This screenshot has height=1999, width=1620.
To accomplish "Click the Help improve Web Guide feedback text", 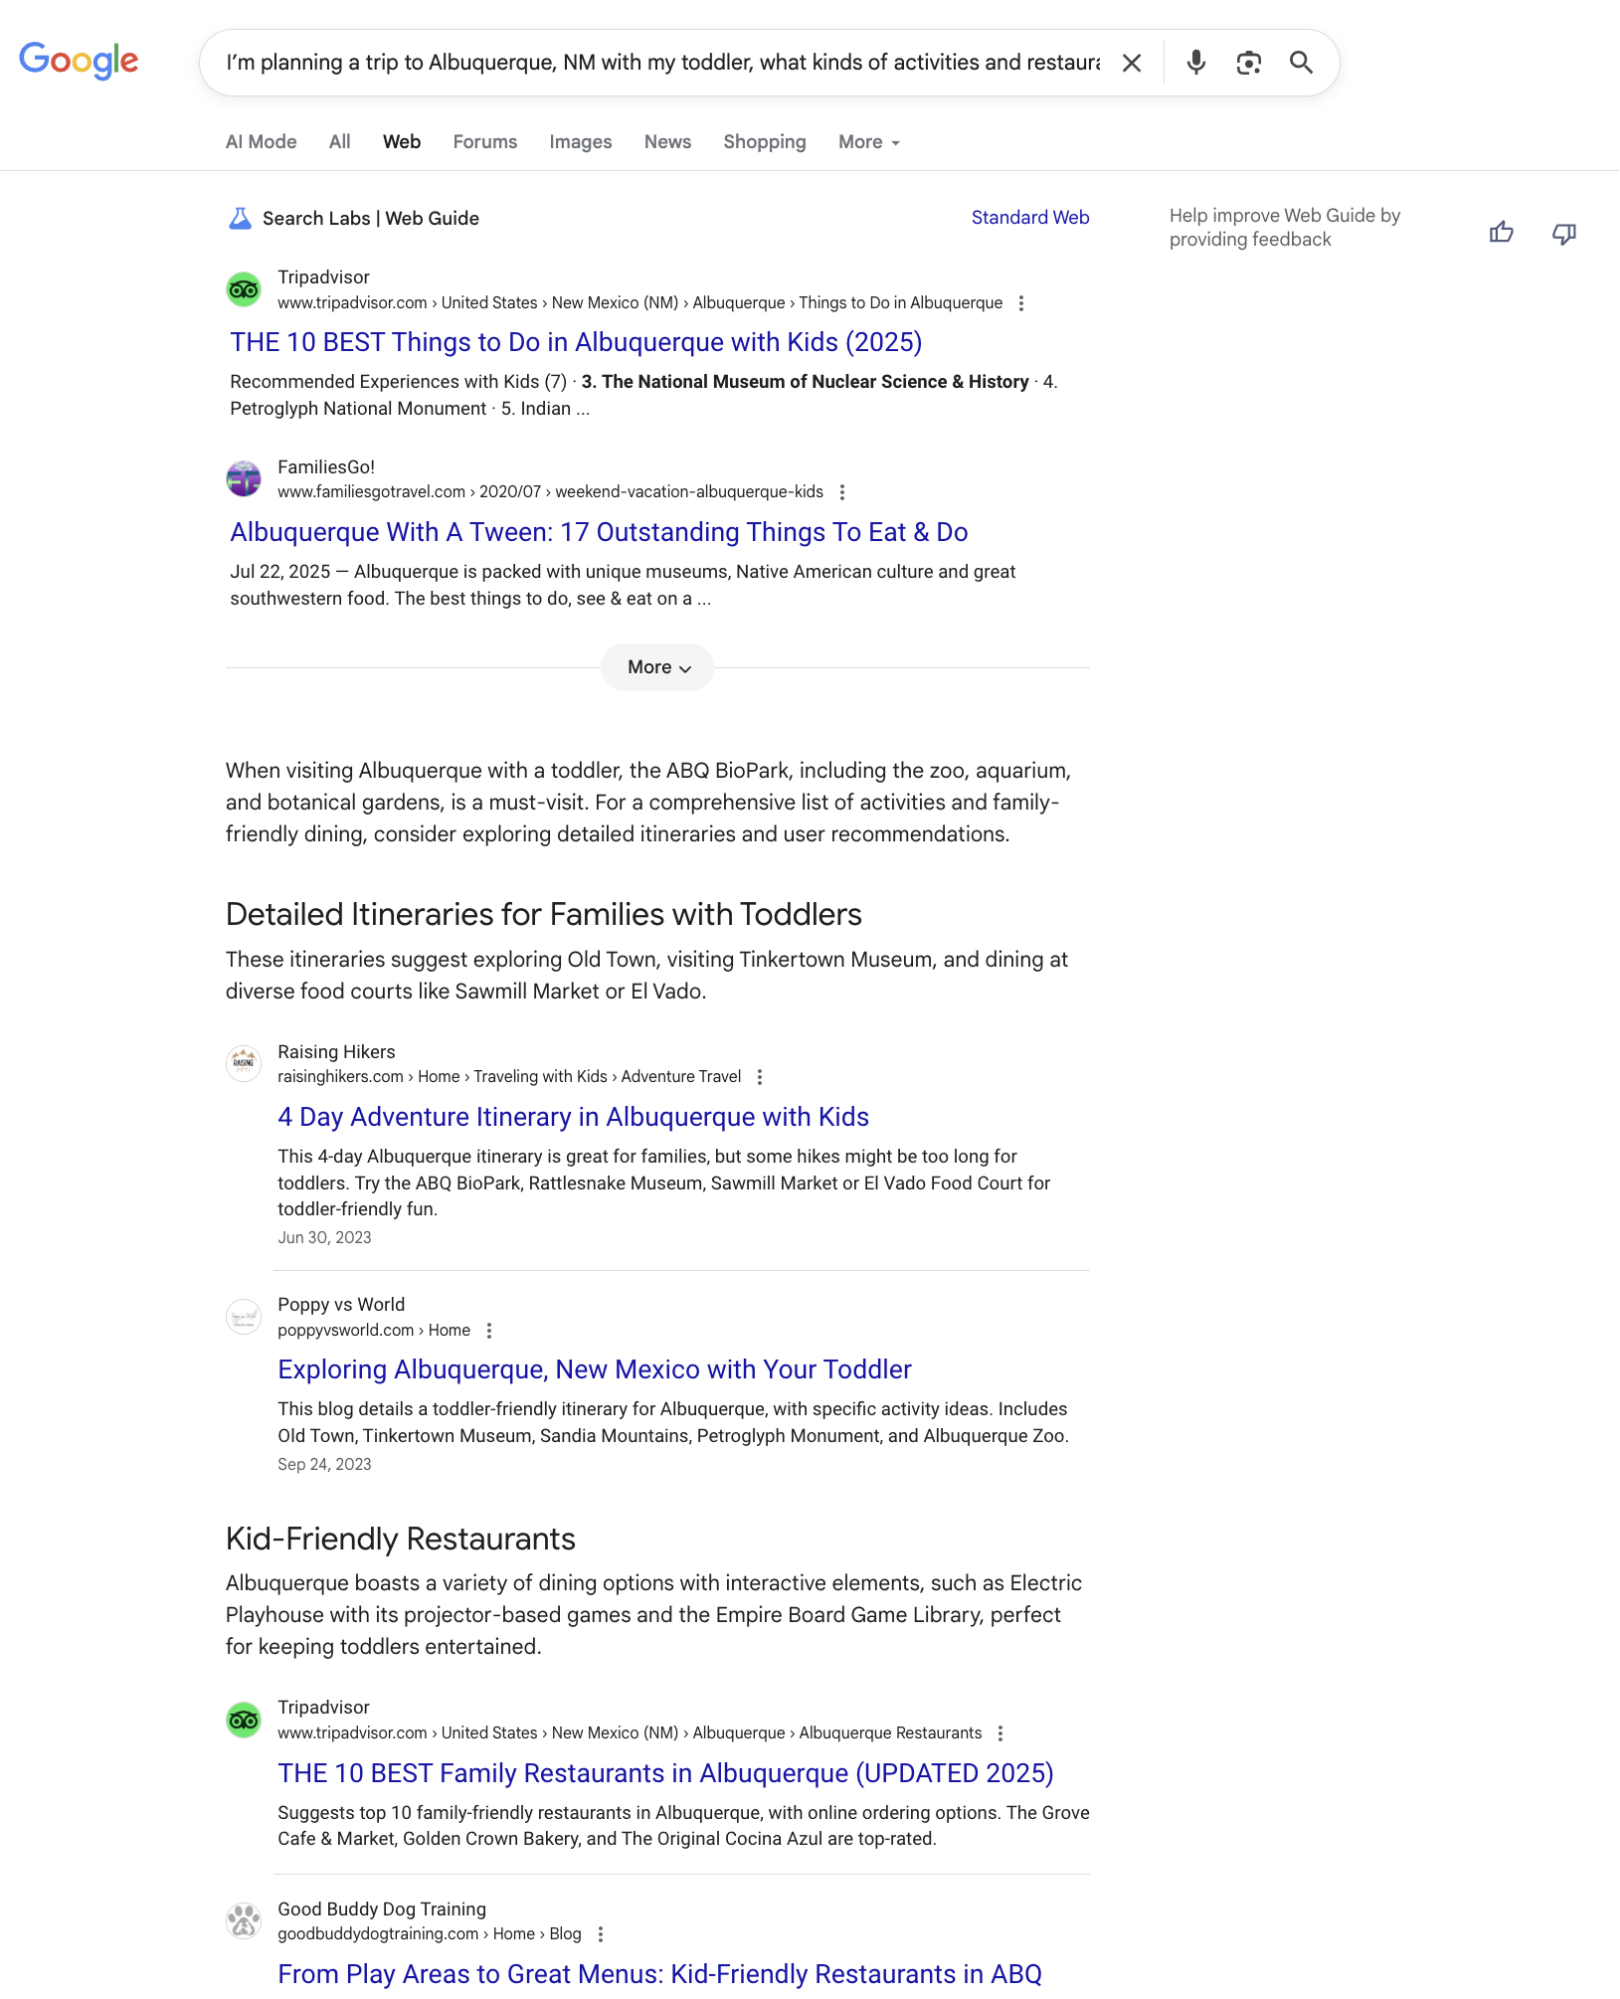I will (1286, 228).
